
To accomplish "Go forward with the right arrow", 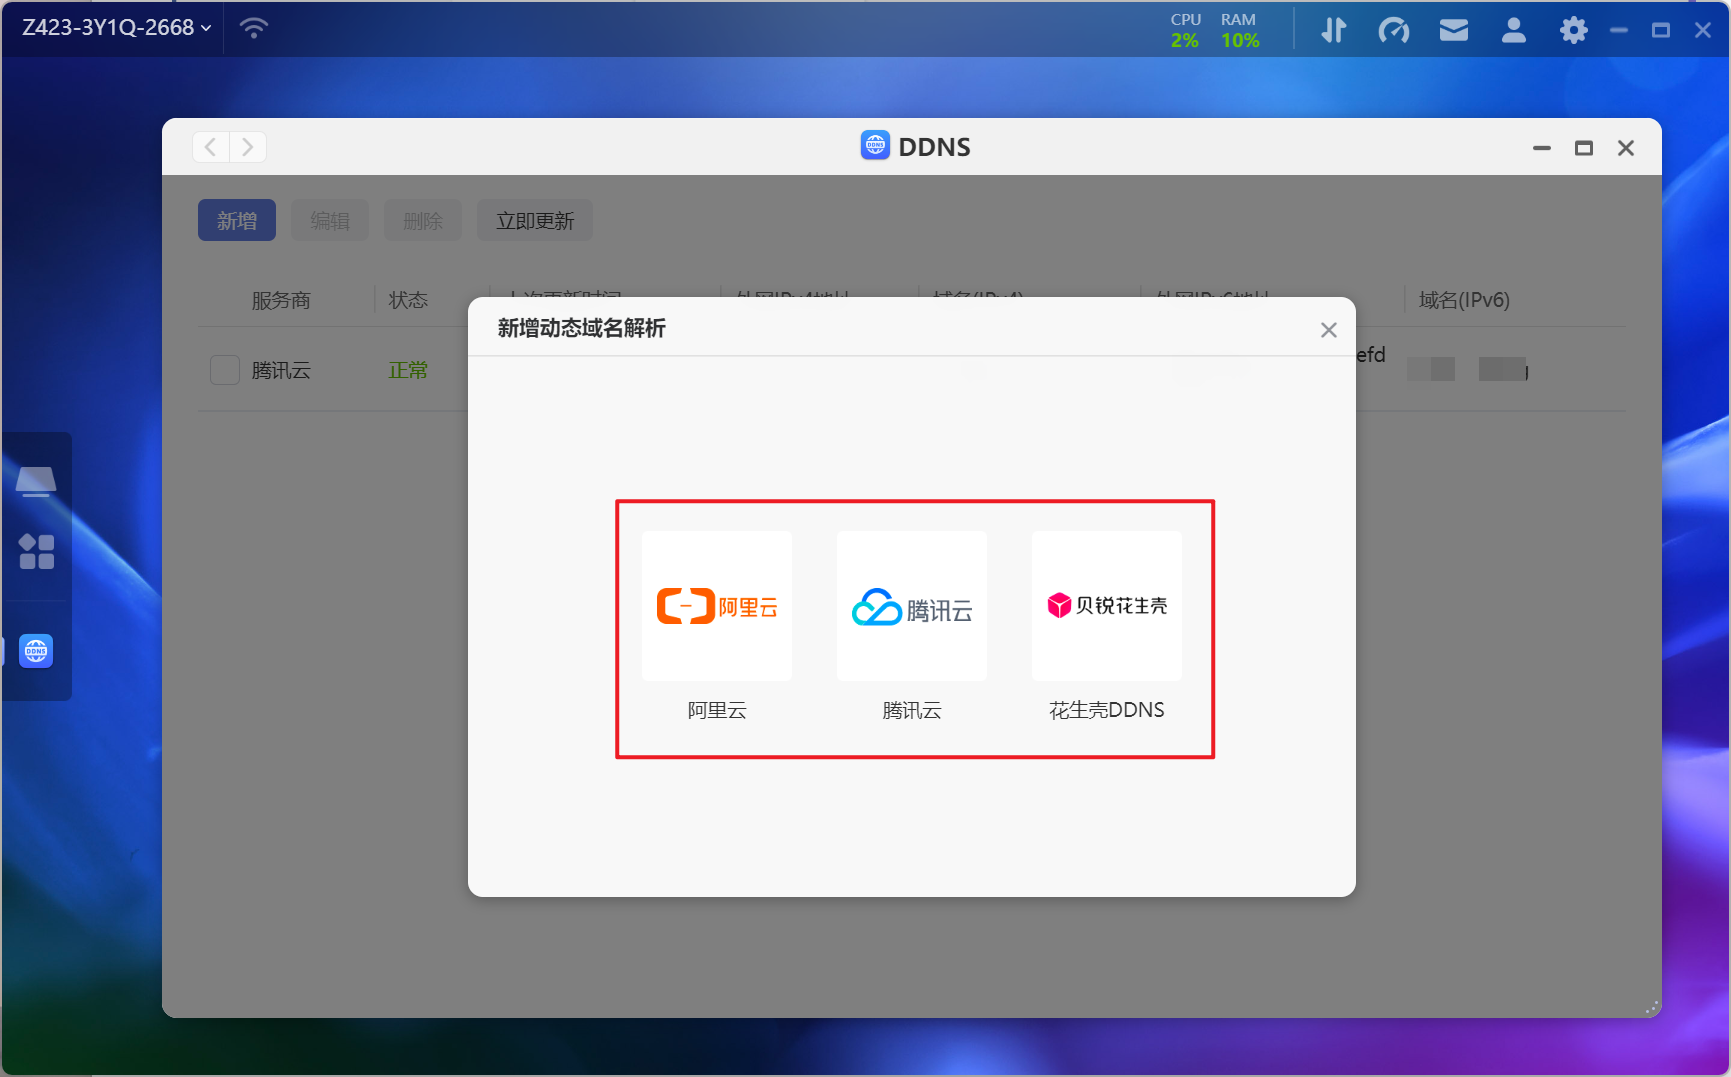I will [x=248, y=147].
